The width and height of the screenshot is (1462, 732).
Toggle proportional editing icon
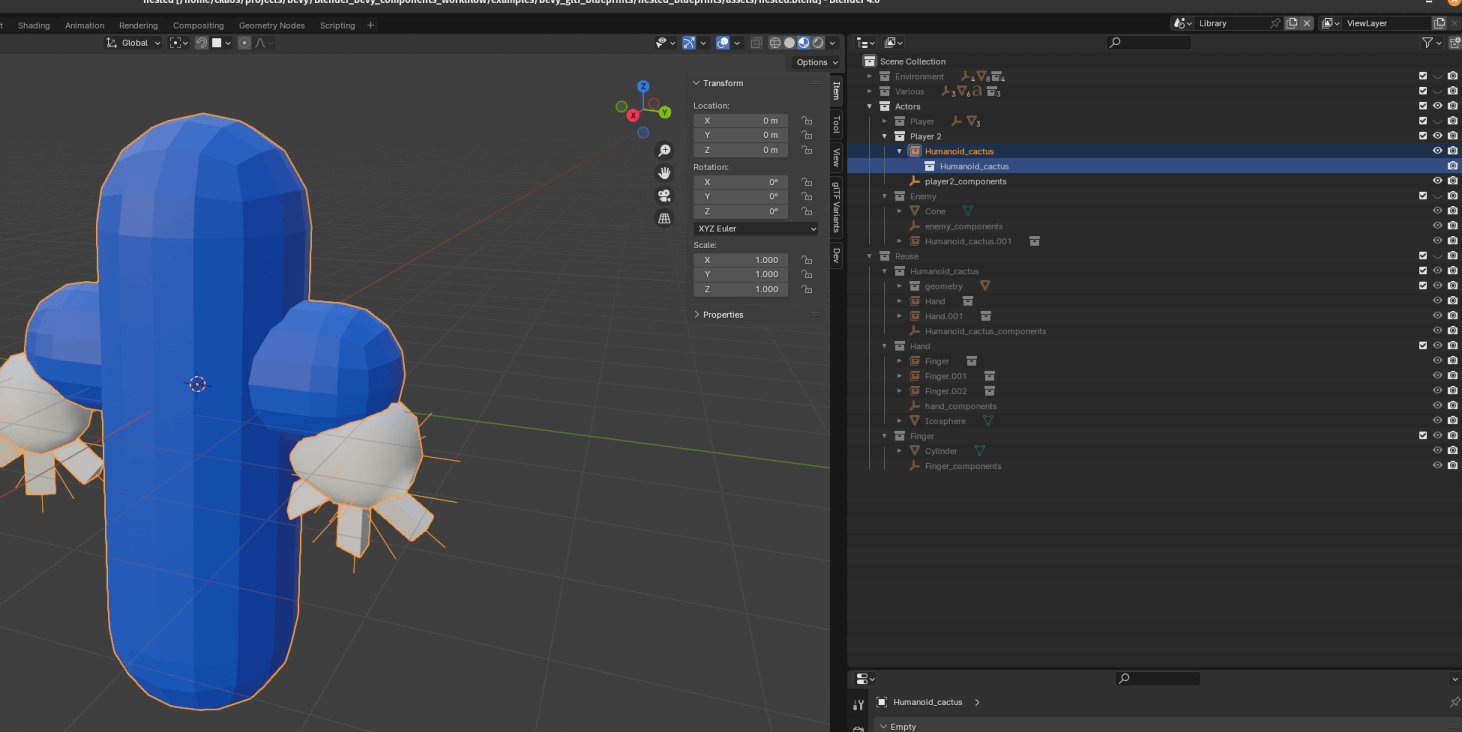(245, 43)
